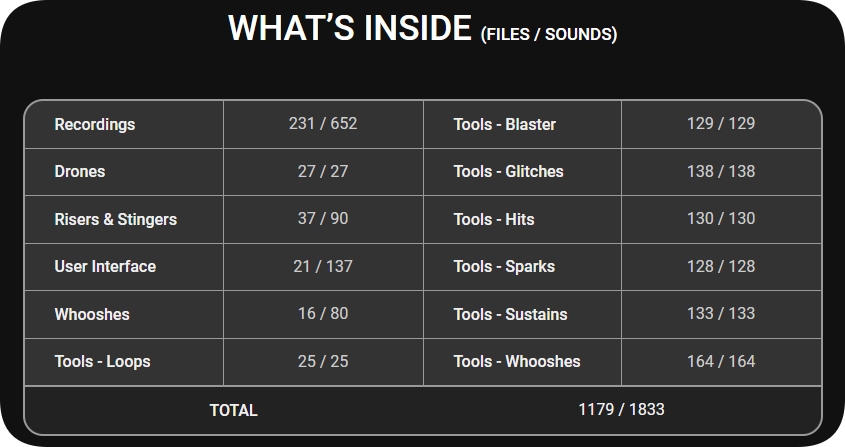Select the Tools - Glitches label
This screenshot has width=845, height=447.
pos(509,171)
